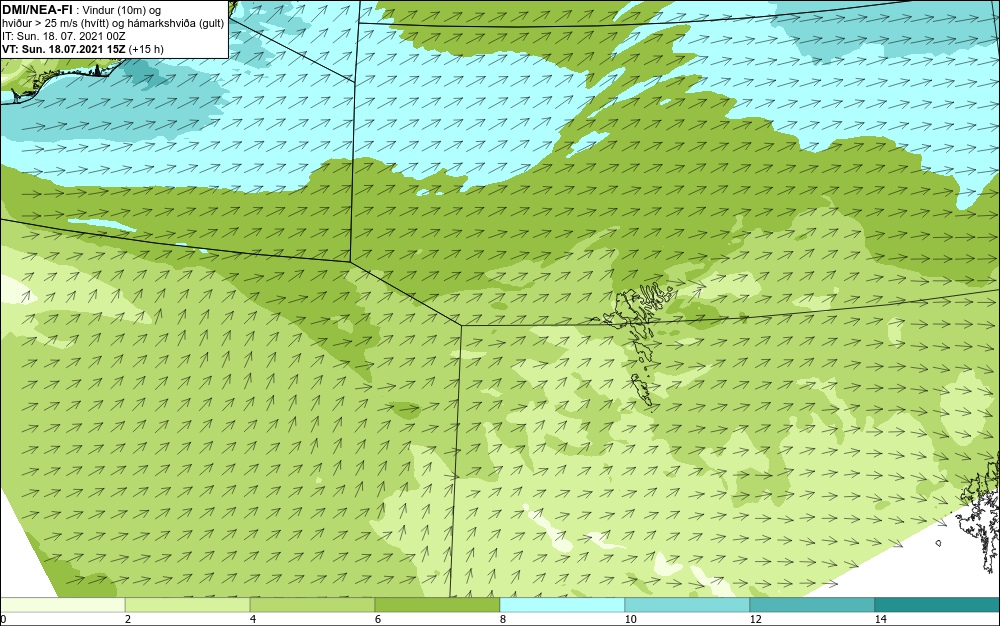The image size is (1000, 626).
Task: Click the 12–14 m/s legend color swatch
Action: 812,605
